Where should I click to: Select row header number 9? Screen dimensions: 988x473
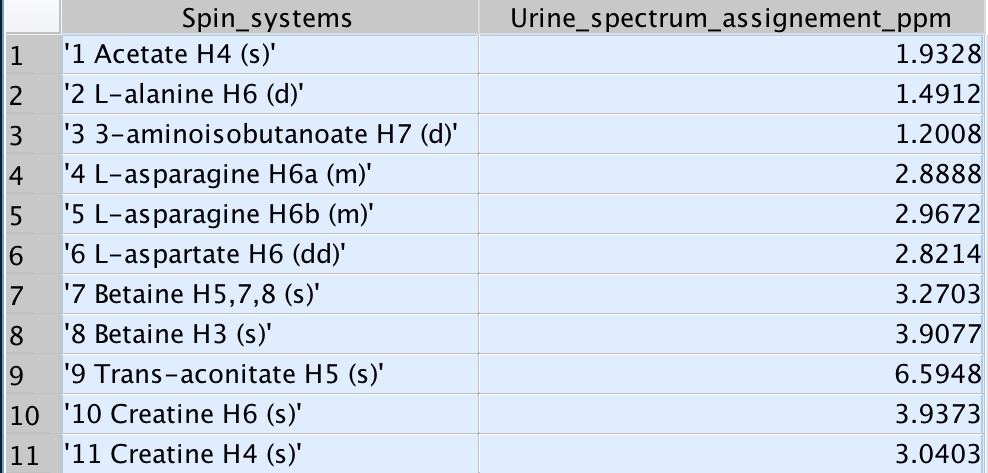(14, 375)
